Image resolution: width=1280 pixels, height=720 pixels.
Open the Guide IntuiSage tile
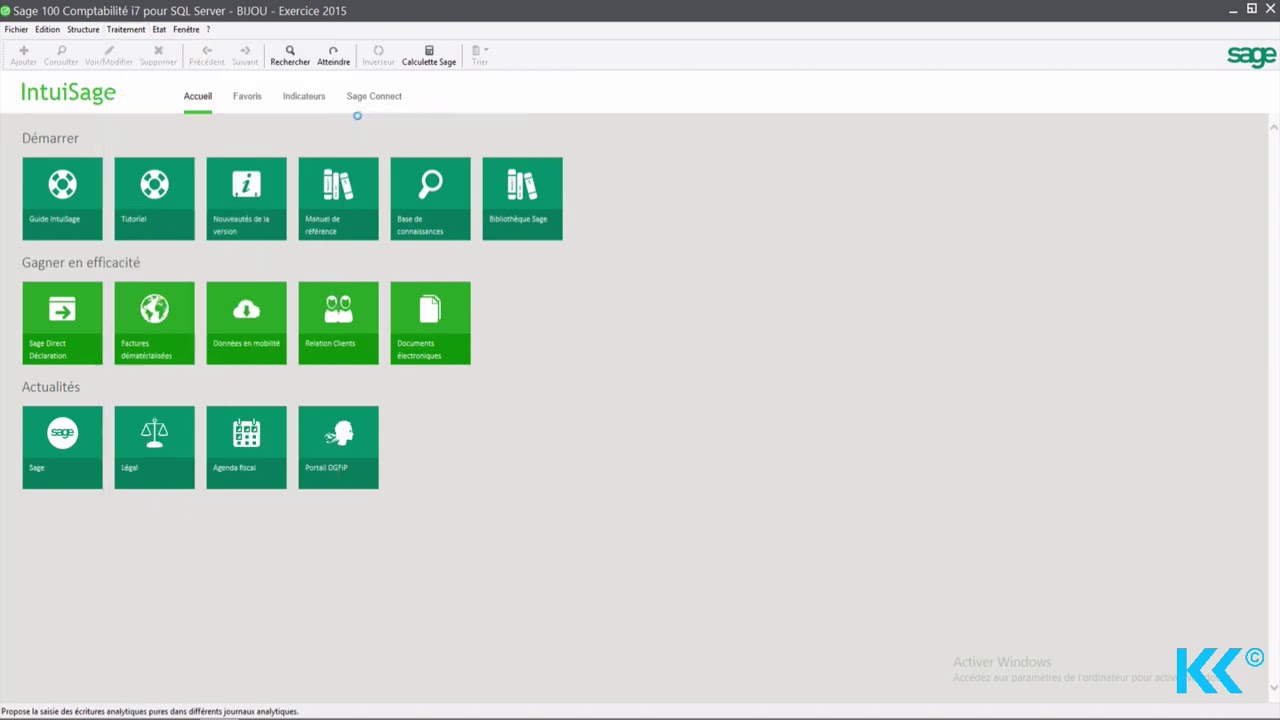click(x=62, y=198)
